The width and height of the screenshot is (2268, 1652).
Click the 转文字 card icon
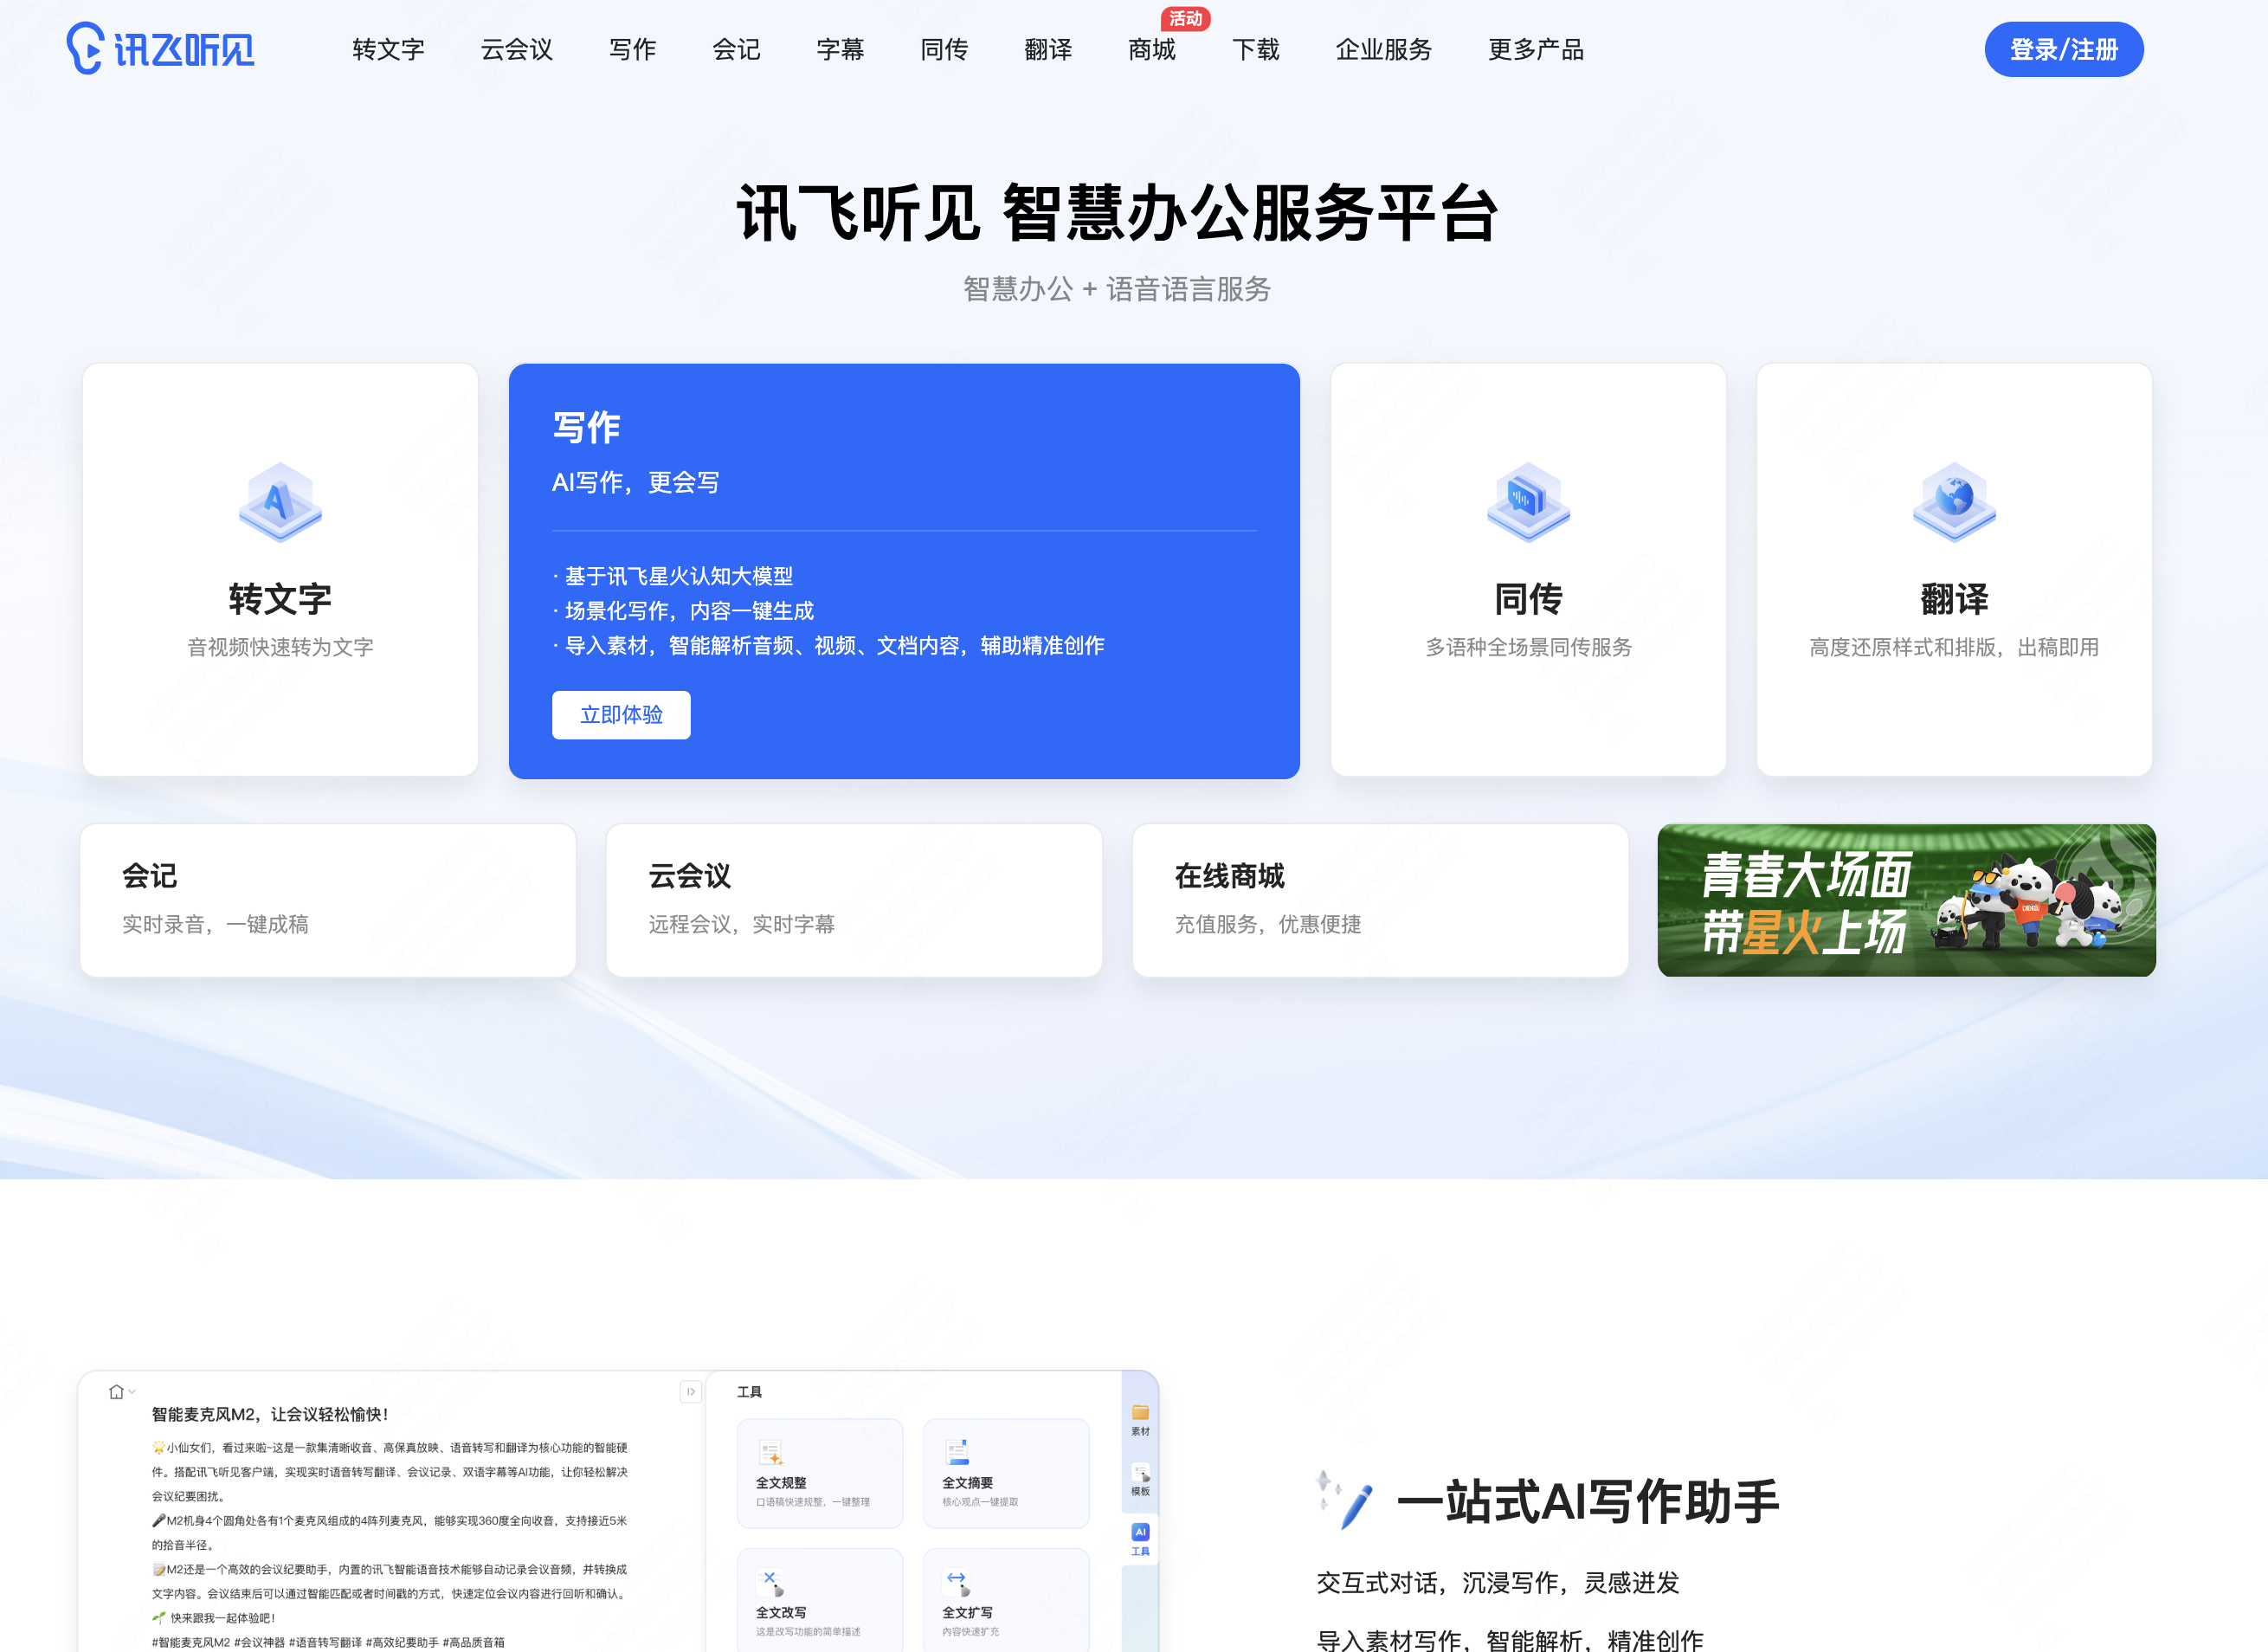[x=280, y=502]
